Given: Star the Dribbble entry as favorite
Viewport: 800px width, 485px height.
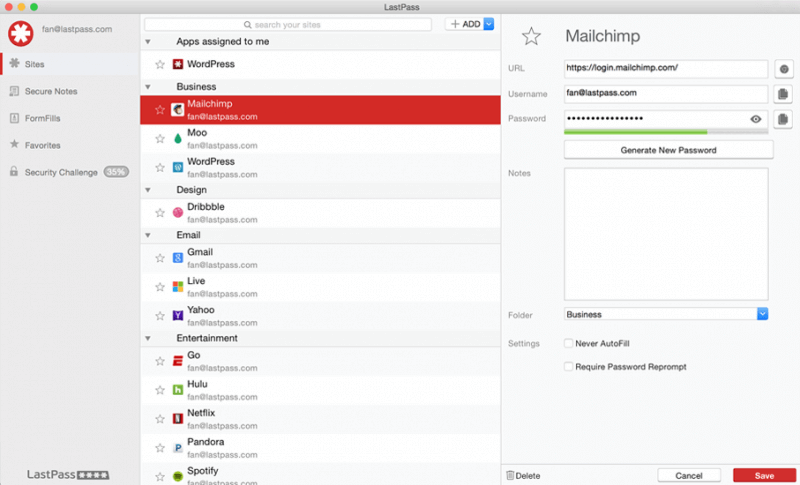Looking at the screenshot, I should [159, 212].
